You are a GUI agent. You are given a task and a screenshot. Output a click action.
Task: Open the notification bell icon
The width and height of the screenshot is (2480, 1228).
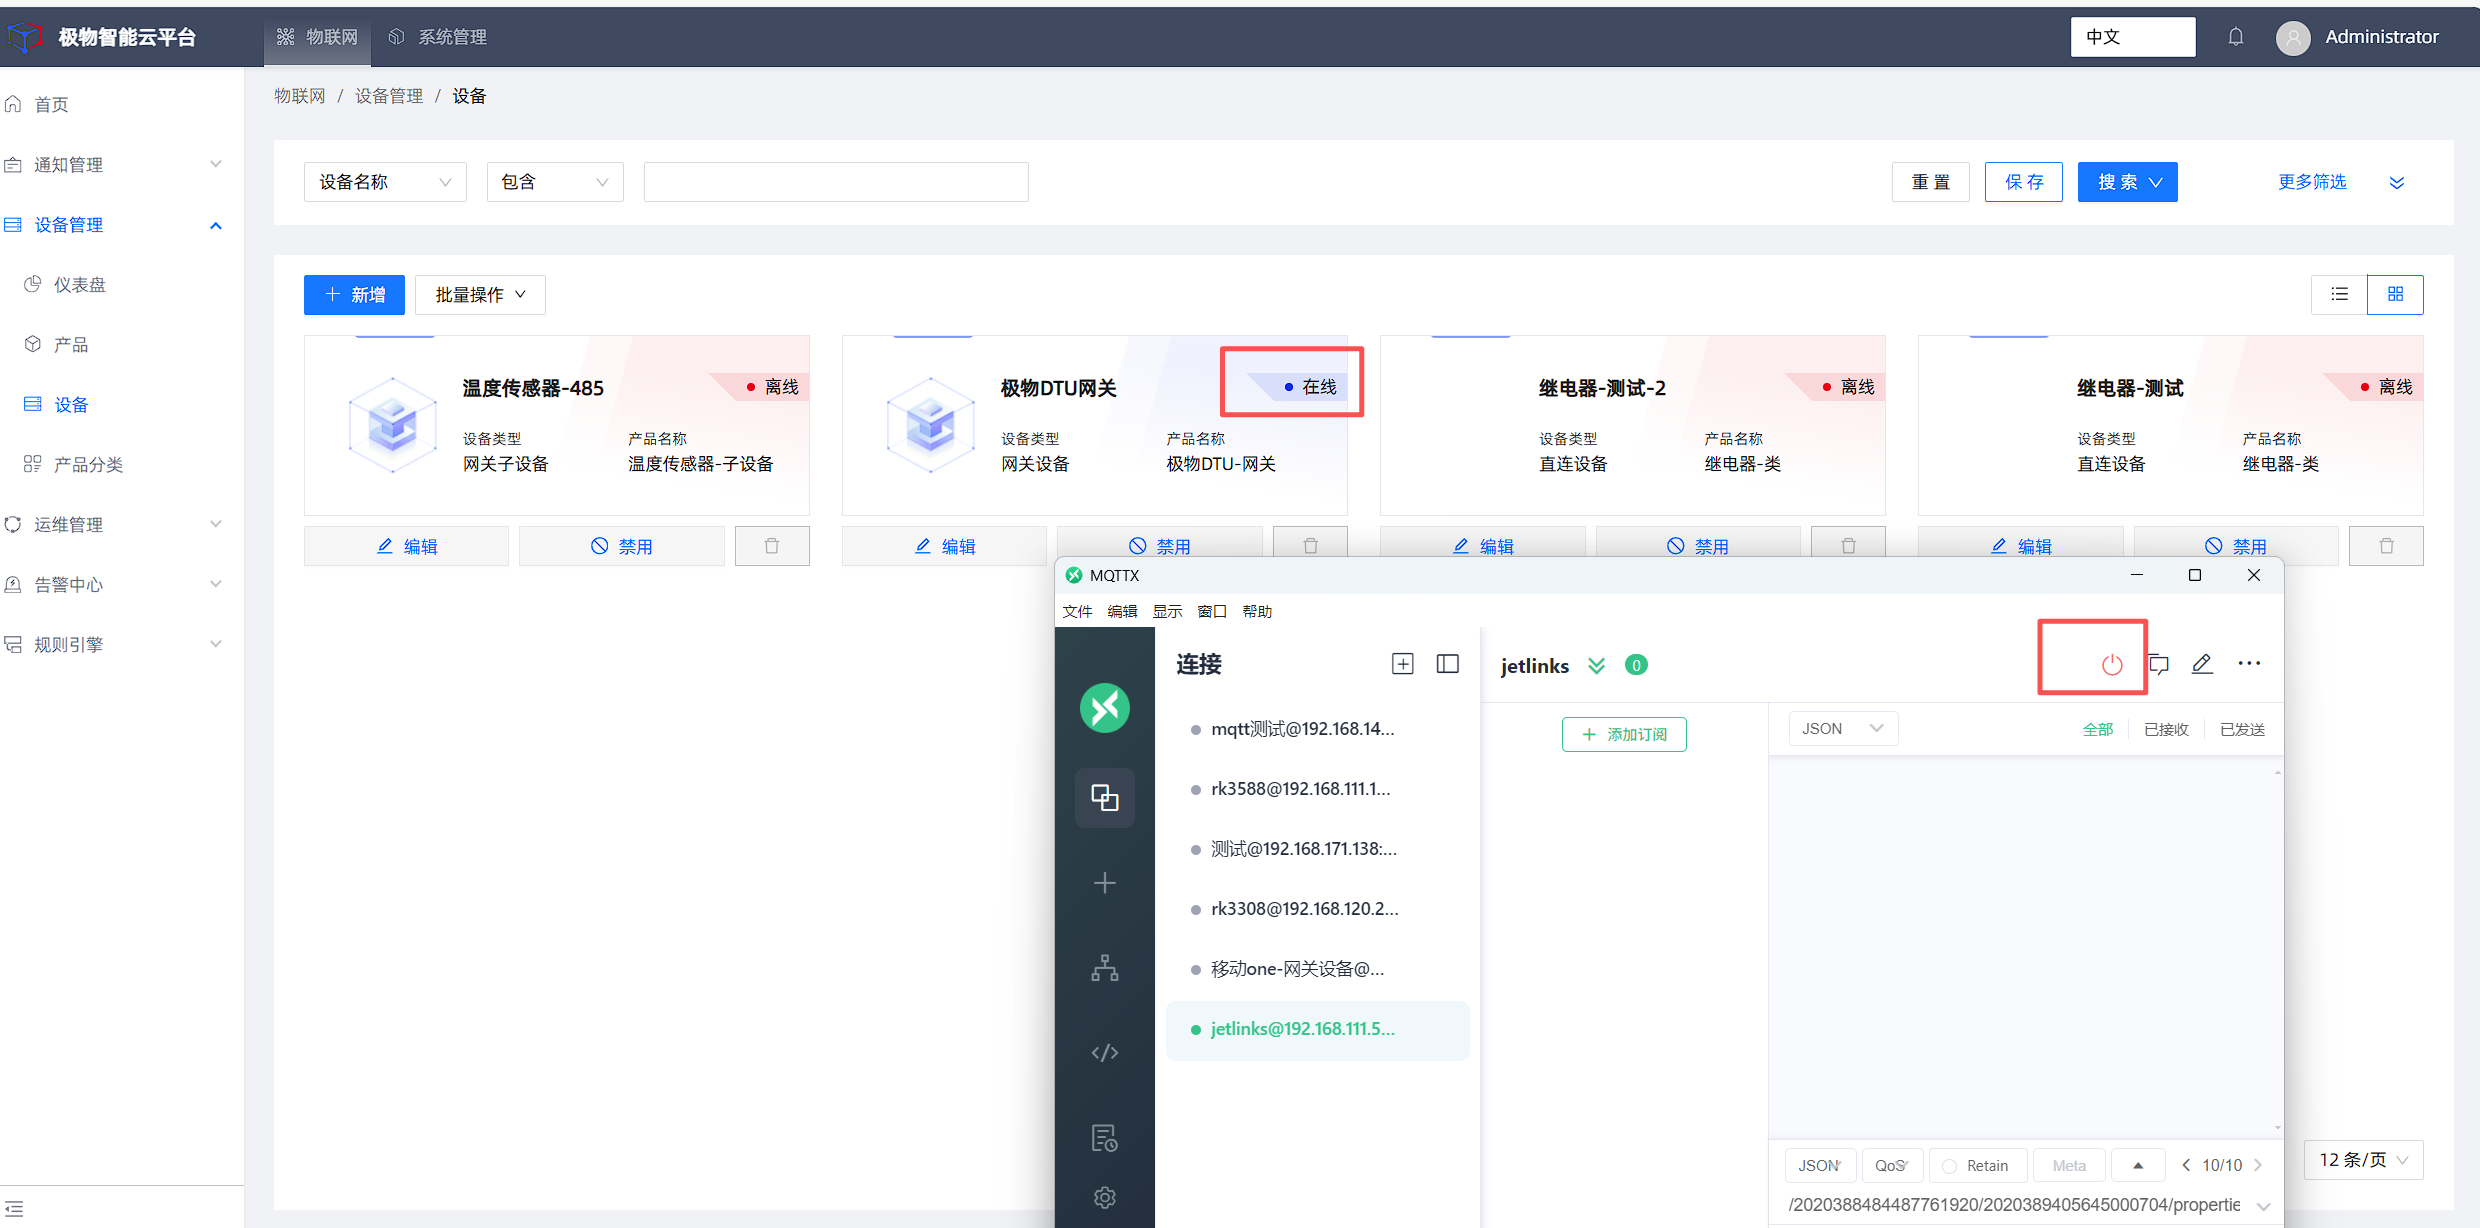point(2236,37)
